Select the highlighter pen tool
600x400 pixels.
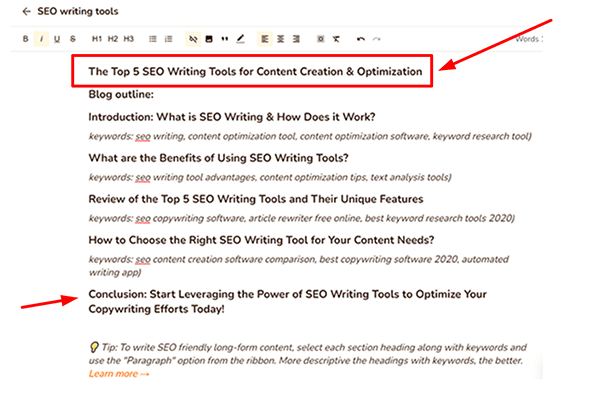(x=240, y=39)
